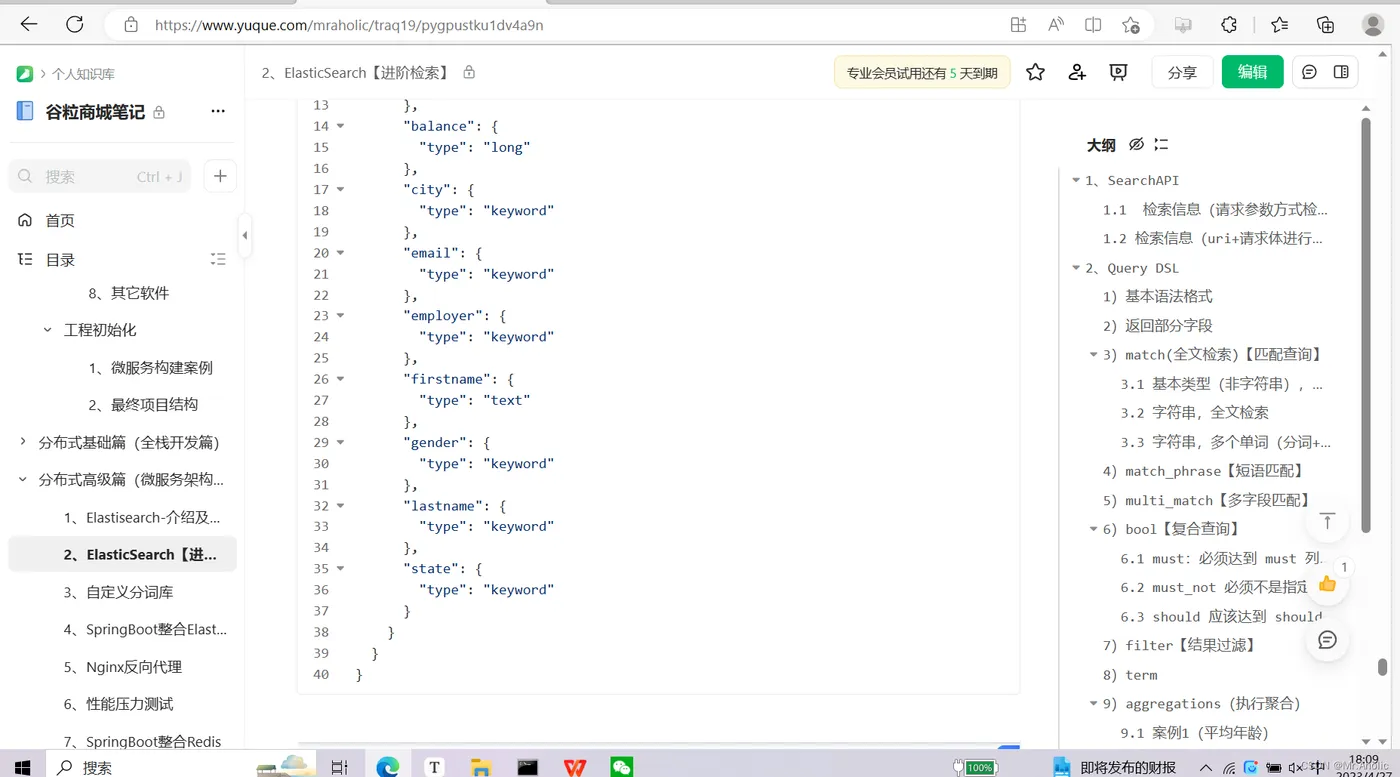Viewport: 1400px width, 777px height.
Task: Open File Explorer from taskbar
Action: pos(481,767)
